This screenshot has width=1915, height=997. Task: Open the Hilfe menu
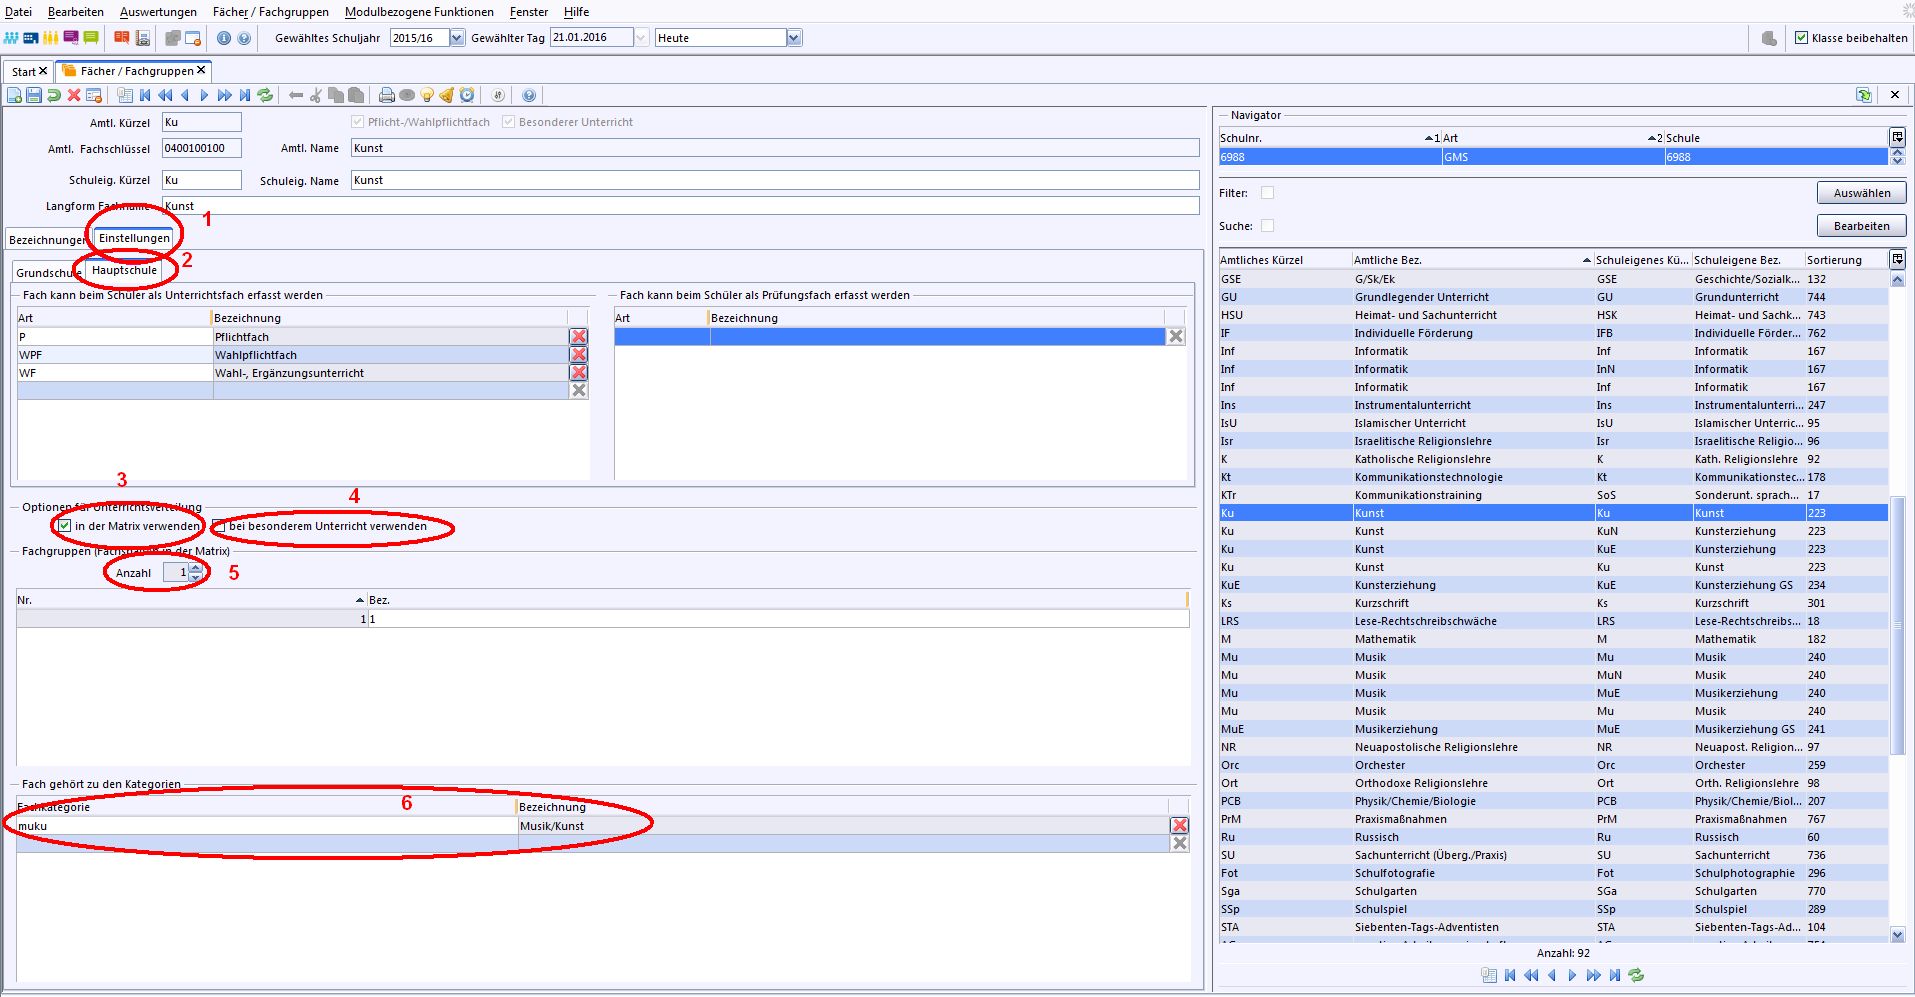point(576,12)
